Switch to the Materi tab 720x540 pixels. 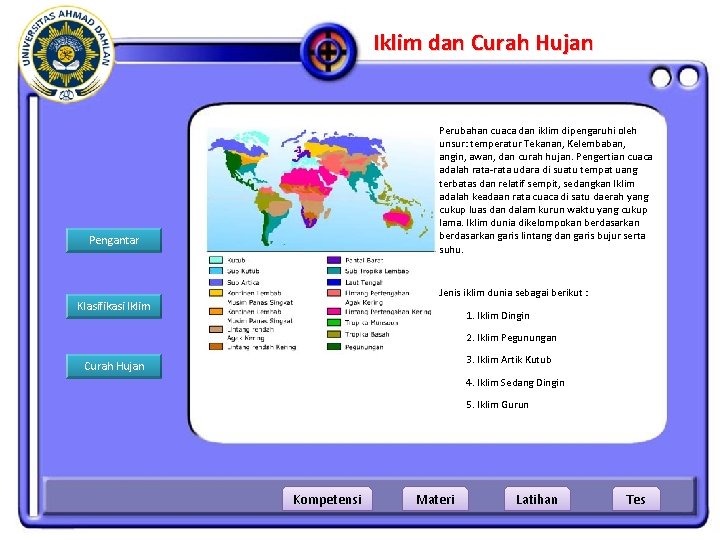(435, 499)
